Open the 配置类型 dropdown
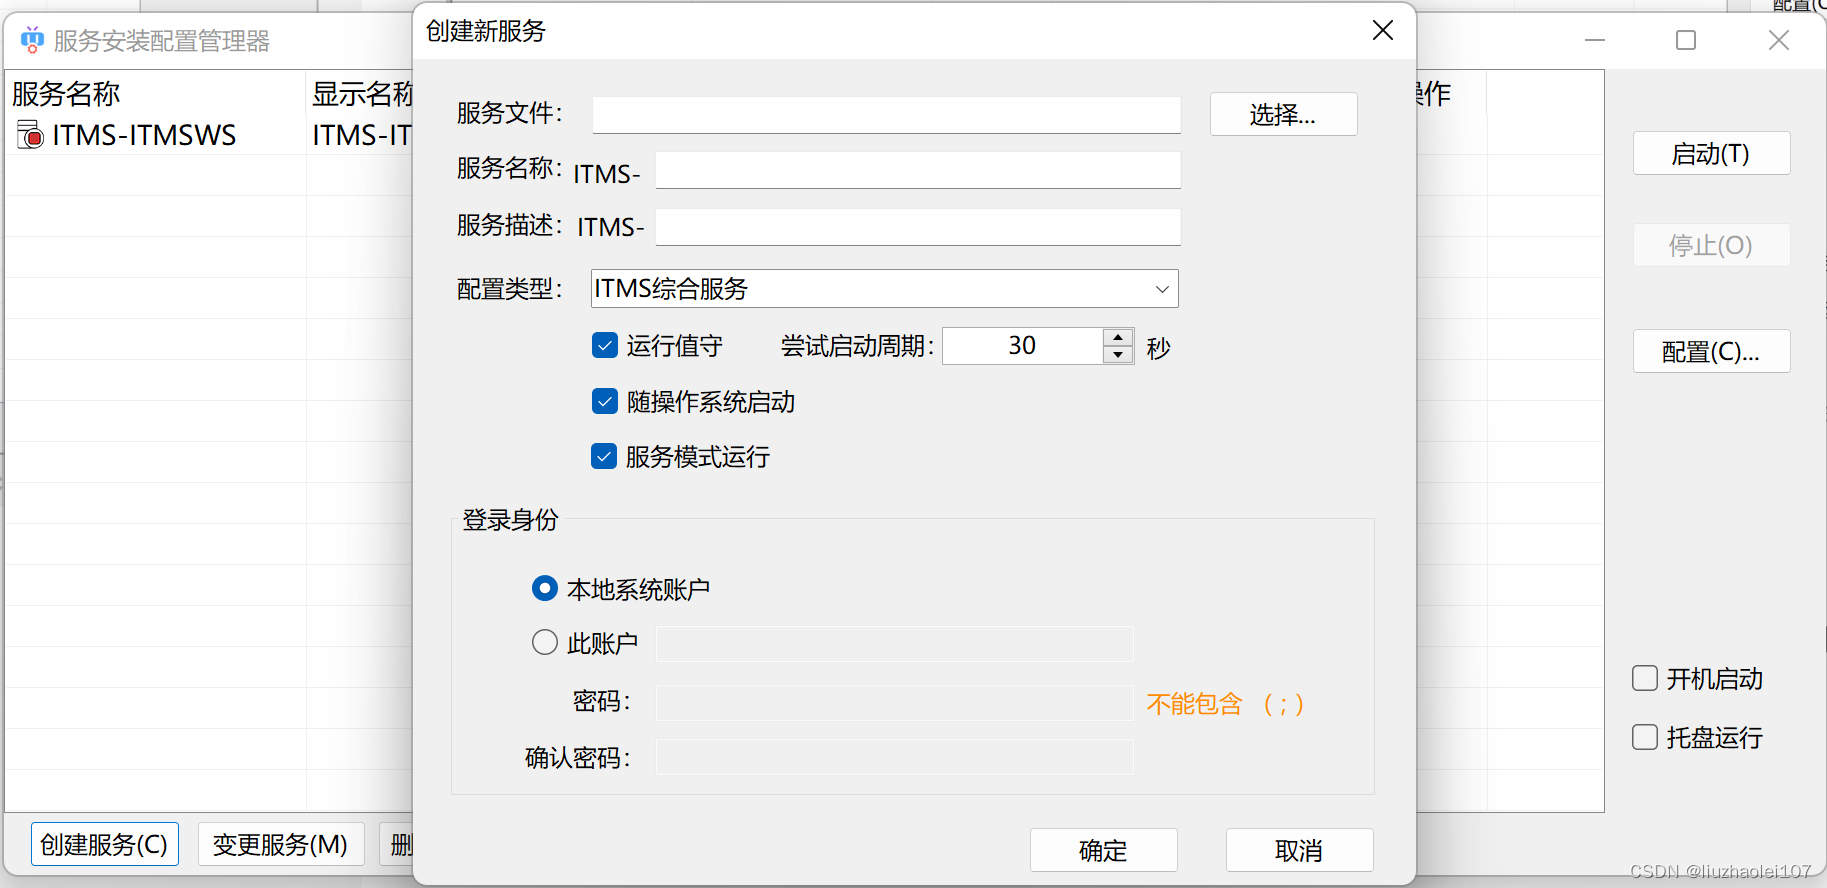Screen dimensions: 1827x888 [x=885, y=289]
